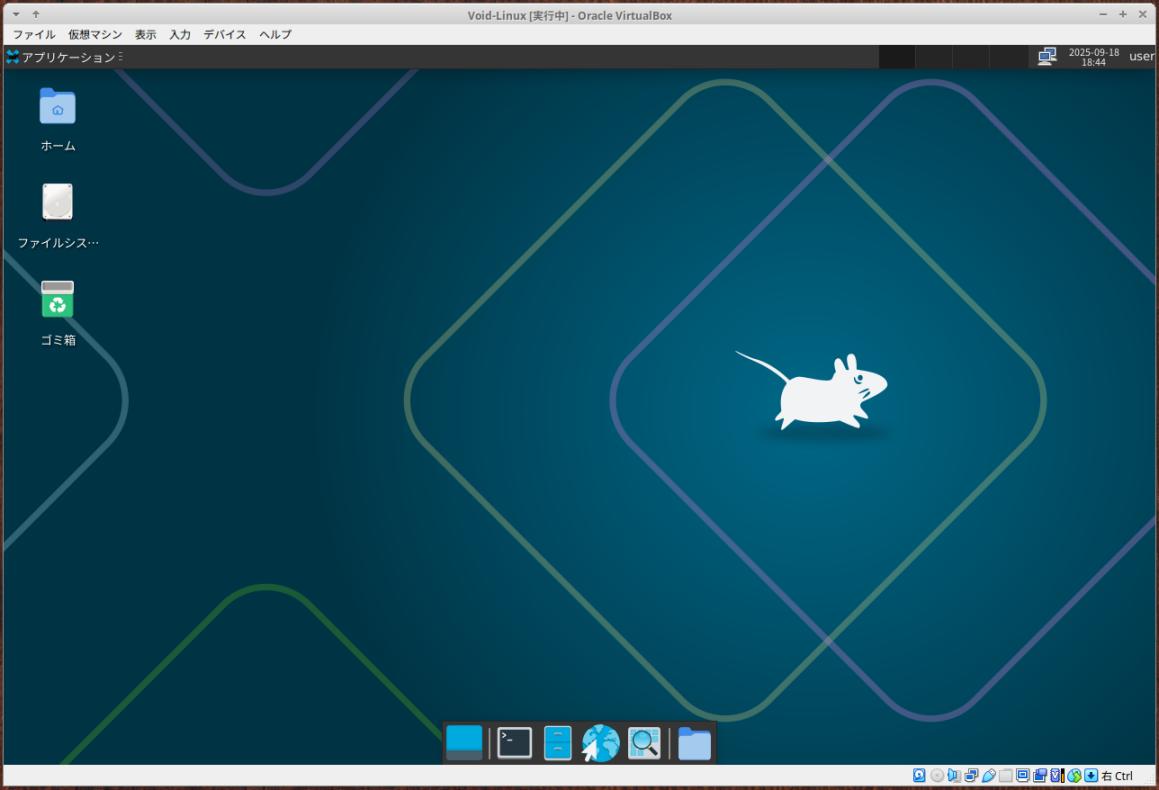Open the 表示 menu
This screenshot has width=1159, height=790.
pos(145,35)
